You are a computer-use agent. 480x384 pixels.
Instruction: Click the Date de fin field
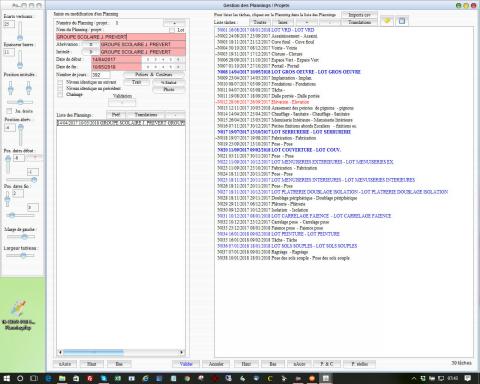click(x=116, y=67)
